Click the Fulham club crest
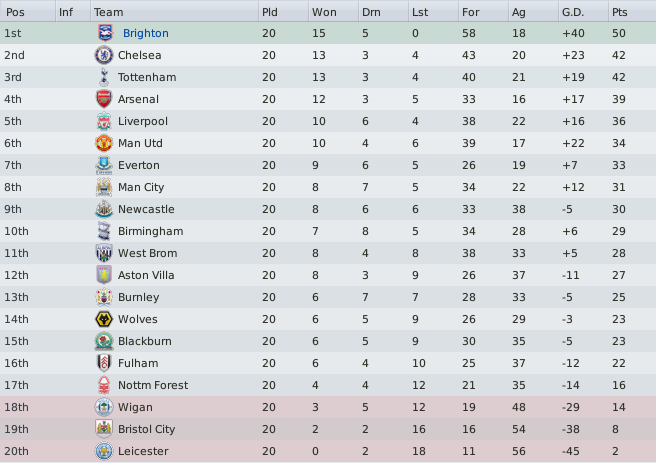Viewport: 656px width, 463px height. coord(104,363)
